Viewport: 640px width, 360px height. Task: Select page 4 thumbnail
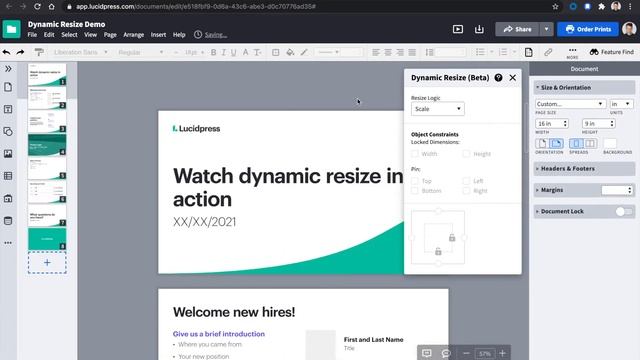pyautogui.click(x=47, y=145)
